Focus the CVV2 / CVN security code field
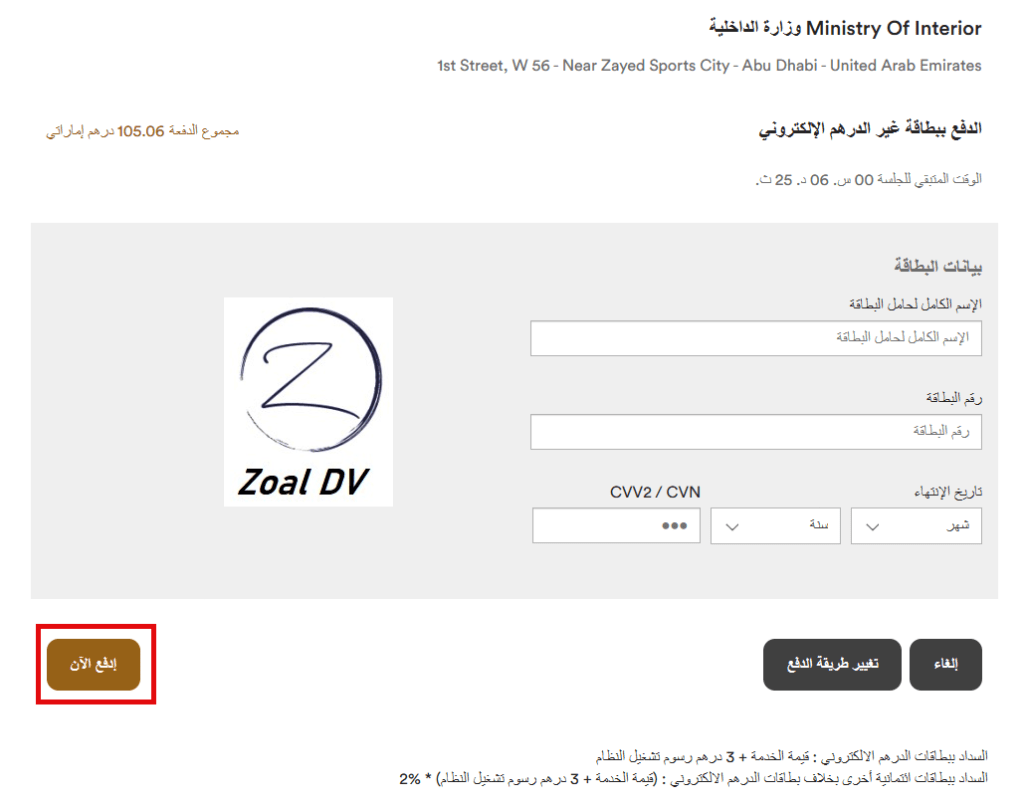This screenshot has height=804, width=1024. [616, 526]
